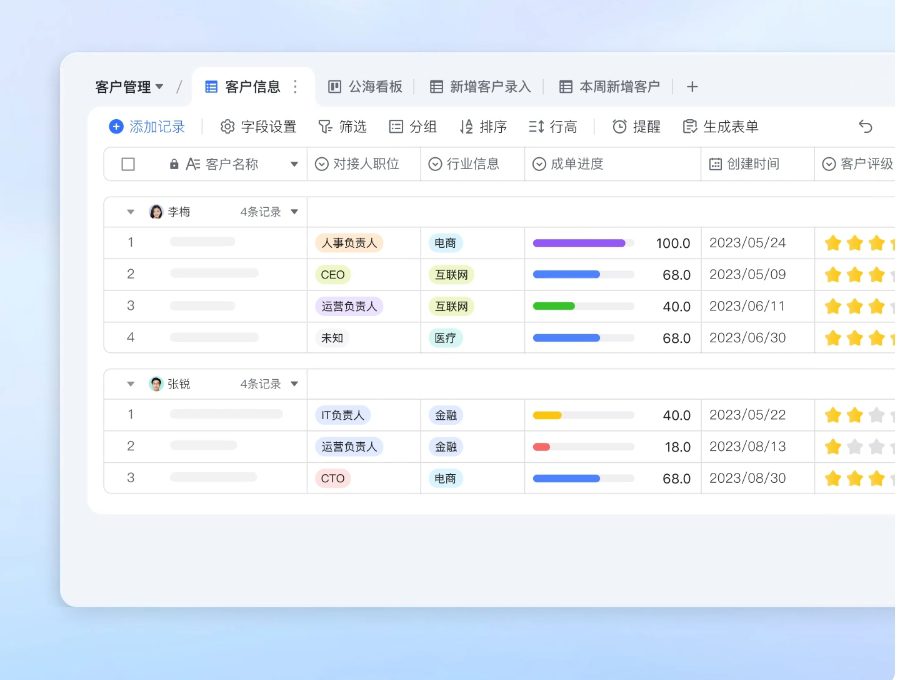897x680 pixels.
Task: Open 字段设置 gear icon
Action: coord(228,126)
